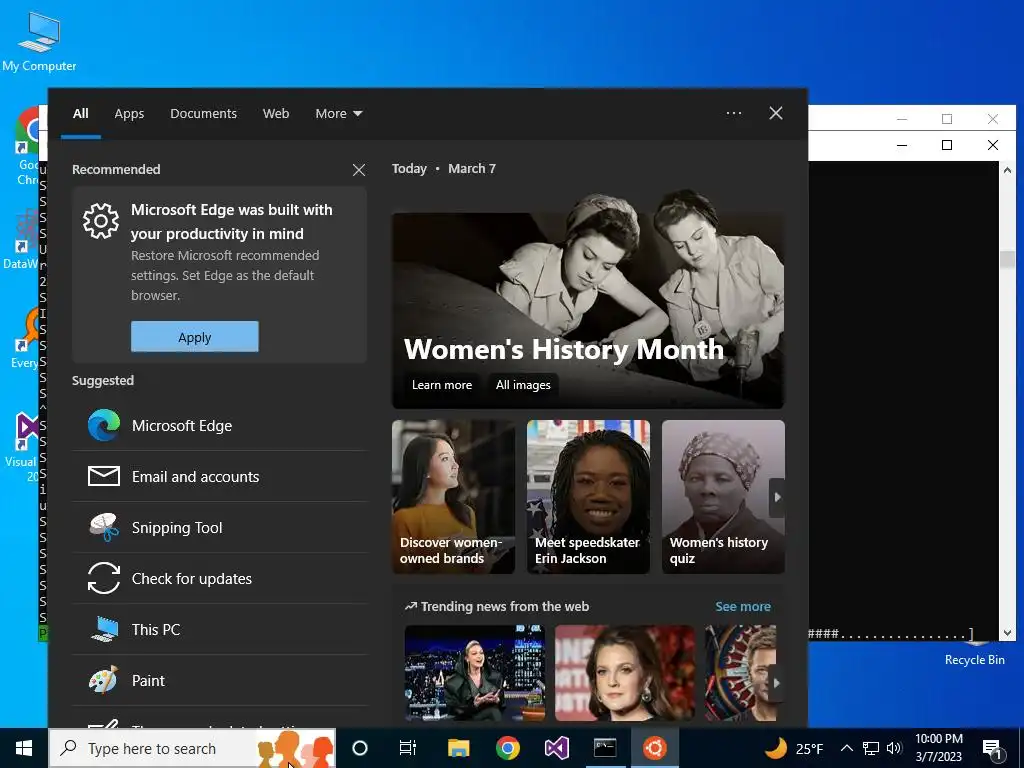1024x768 pixels.
Task: Open My Computer desktop icon
Action: pos(39,41)
